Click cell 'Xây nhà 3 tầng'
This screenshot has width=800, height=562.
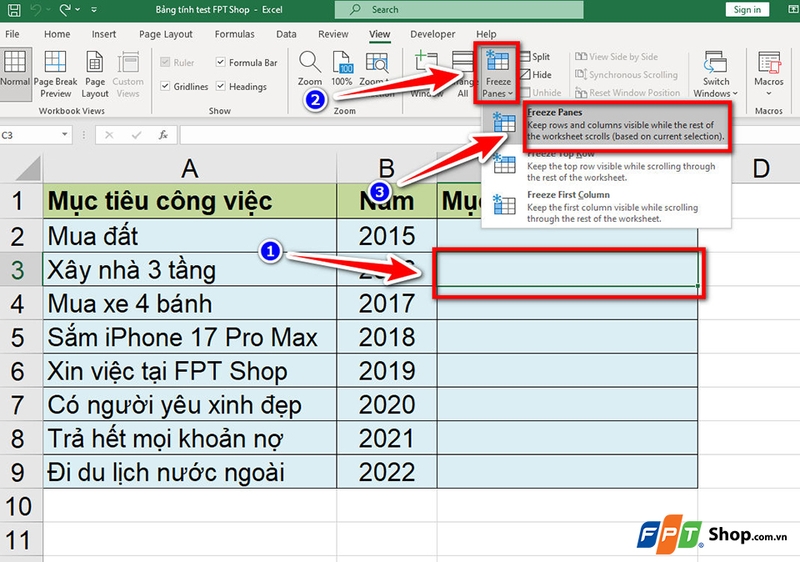click(x=190, y=269)
